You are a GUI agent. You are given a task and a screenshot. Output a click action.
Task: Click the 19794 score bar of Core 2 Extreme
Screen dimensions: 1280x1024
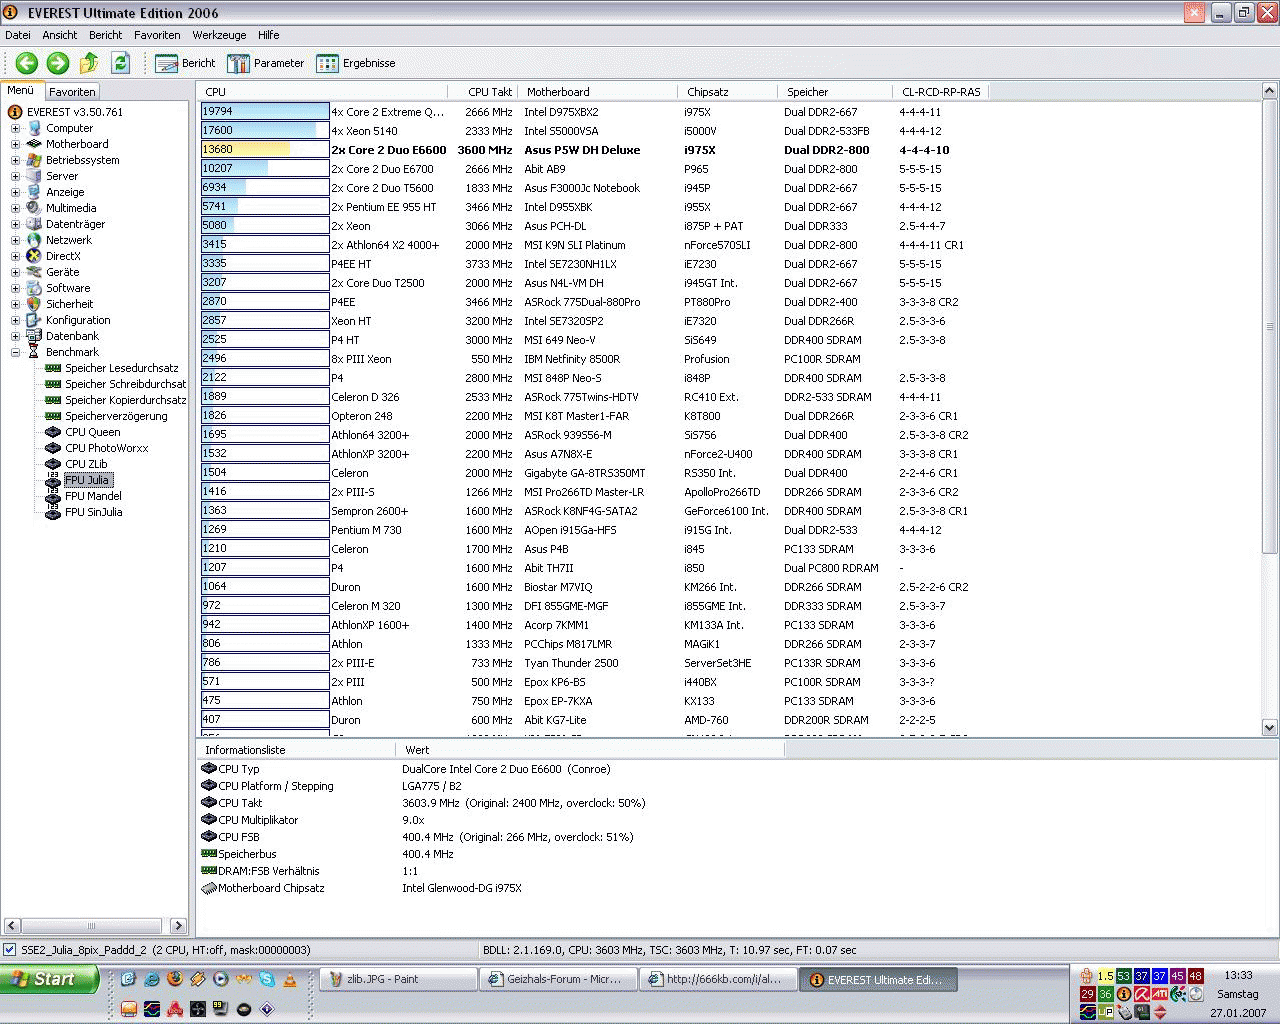[265, 112]
